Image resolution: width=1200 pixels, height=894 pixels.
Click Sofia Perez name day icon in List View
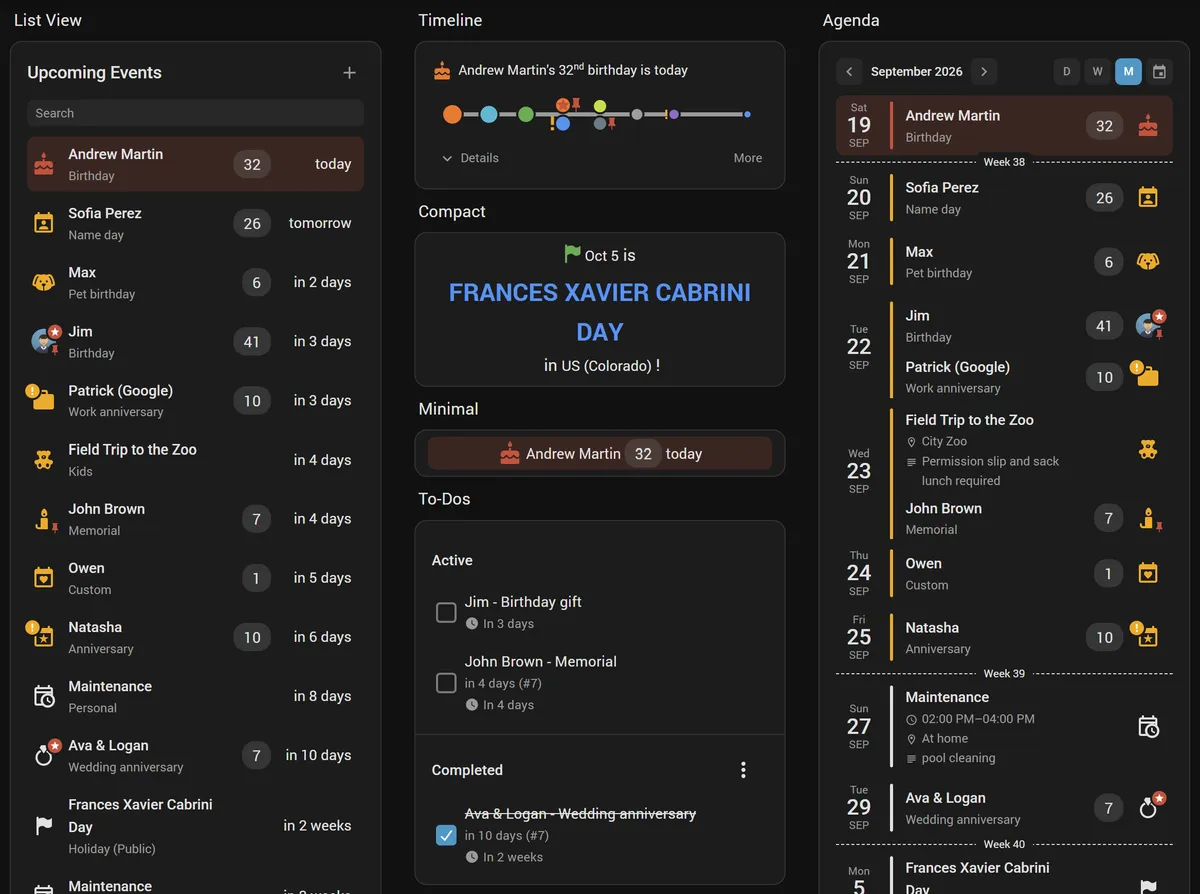coord(43,223)
